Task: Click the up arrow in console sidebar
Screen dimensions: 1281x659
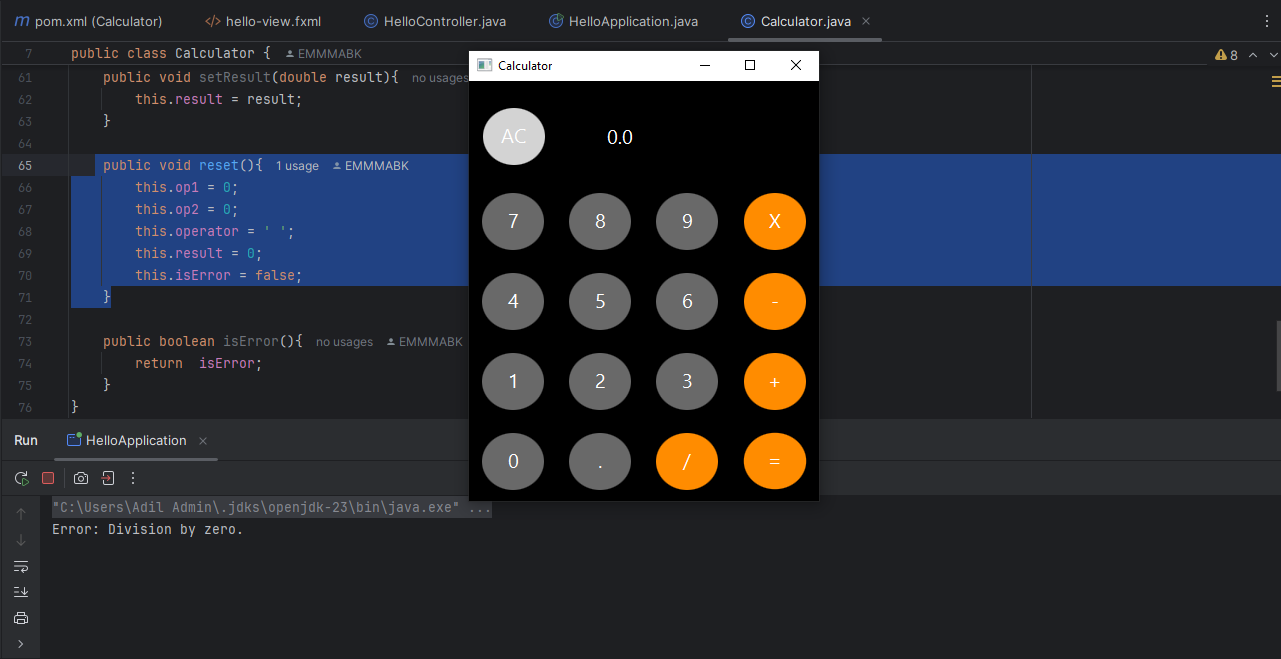Action: (21, 514)
